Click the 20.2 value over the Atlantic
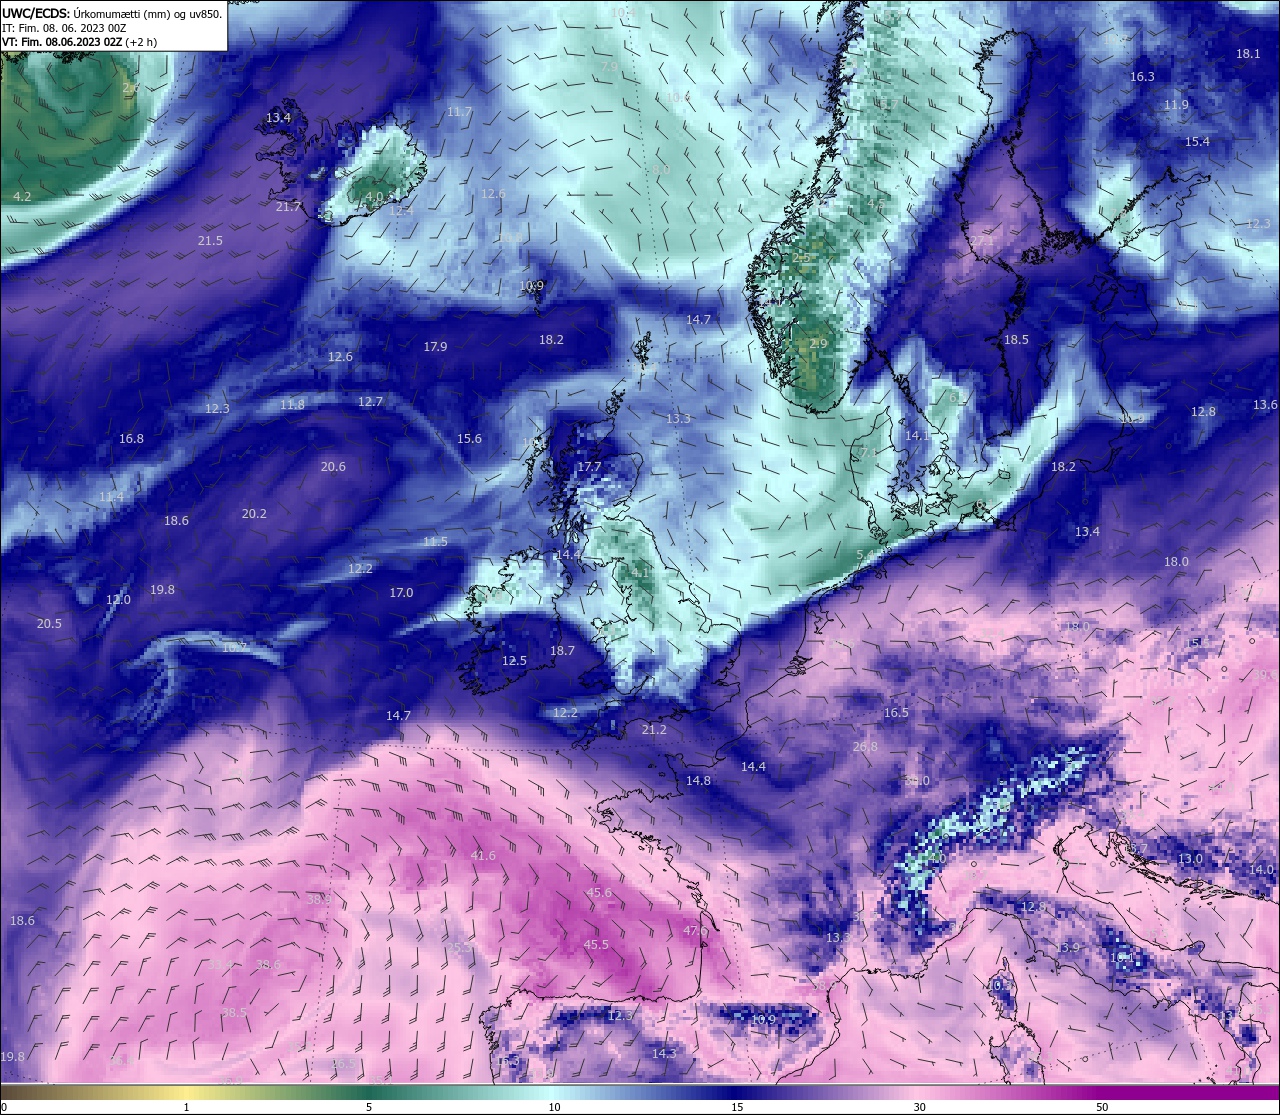The width and height of the screenshot is (1280, 1115). 254,514
